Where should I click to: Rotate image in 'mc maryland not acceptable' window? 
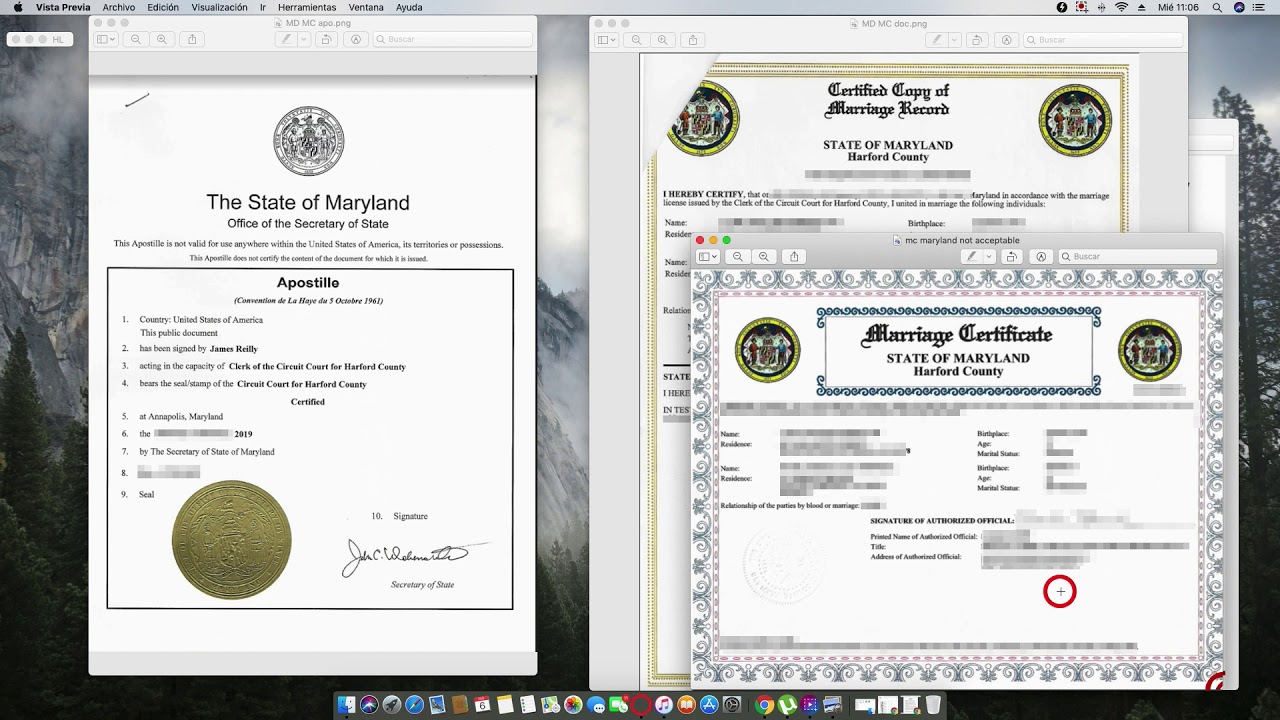pyautogui.click(x=1011, y=257)
